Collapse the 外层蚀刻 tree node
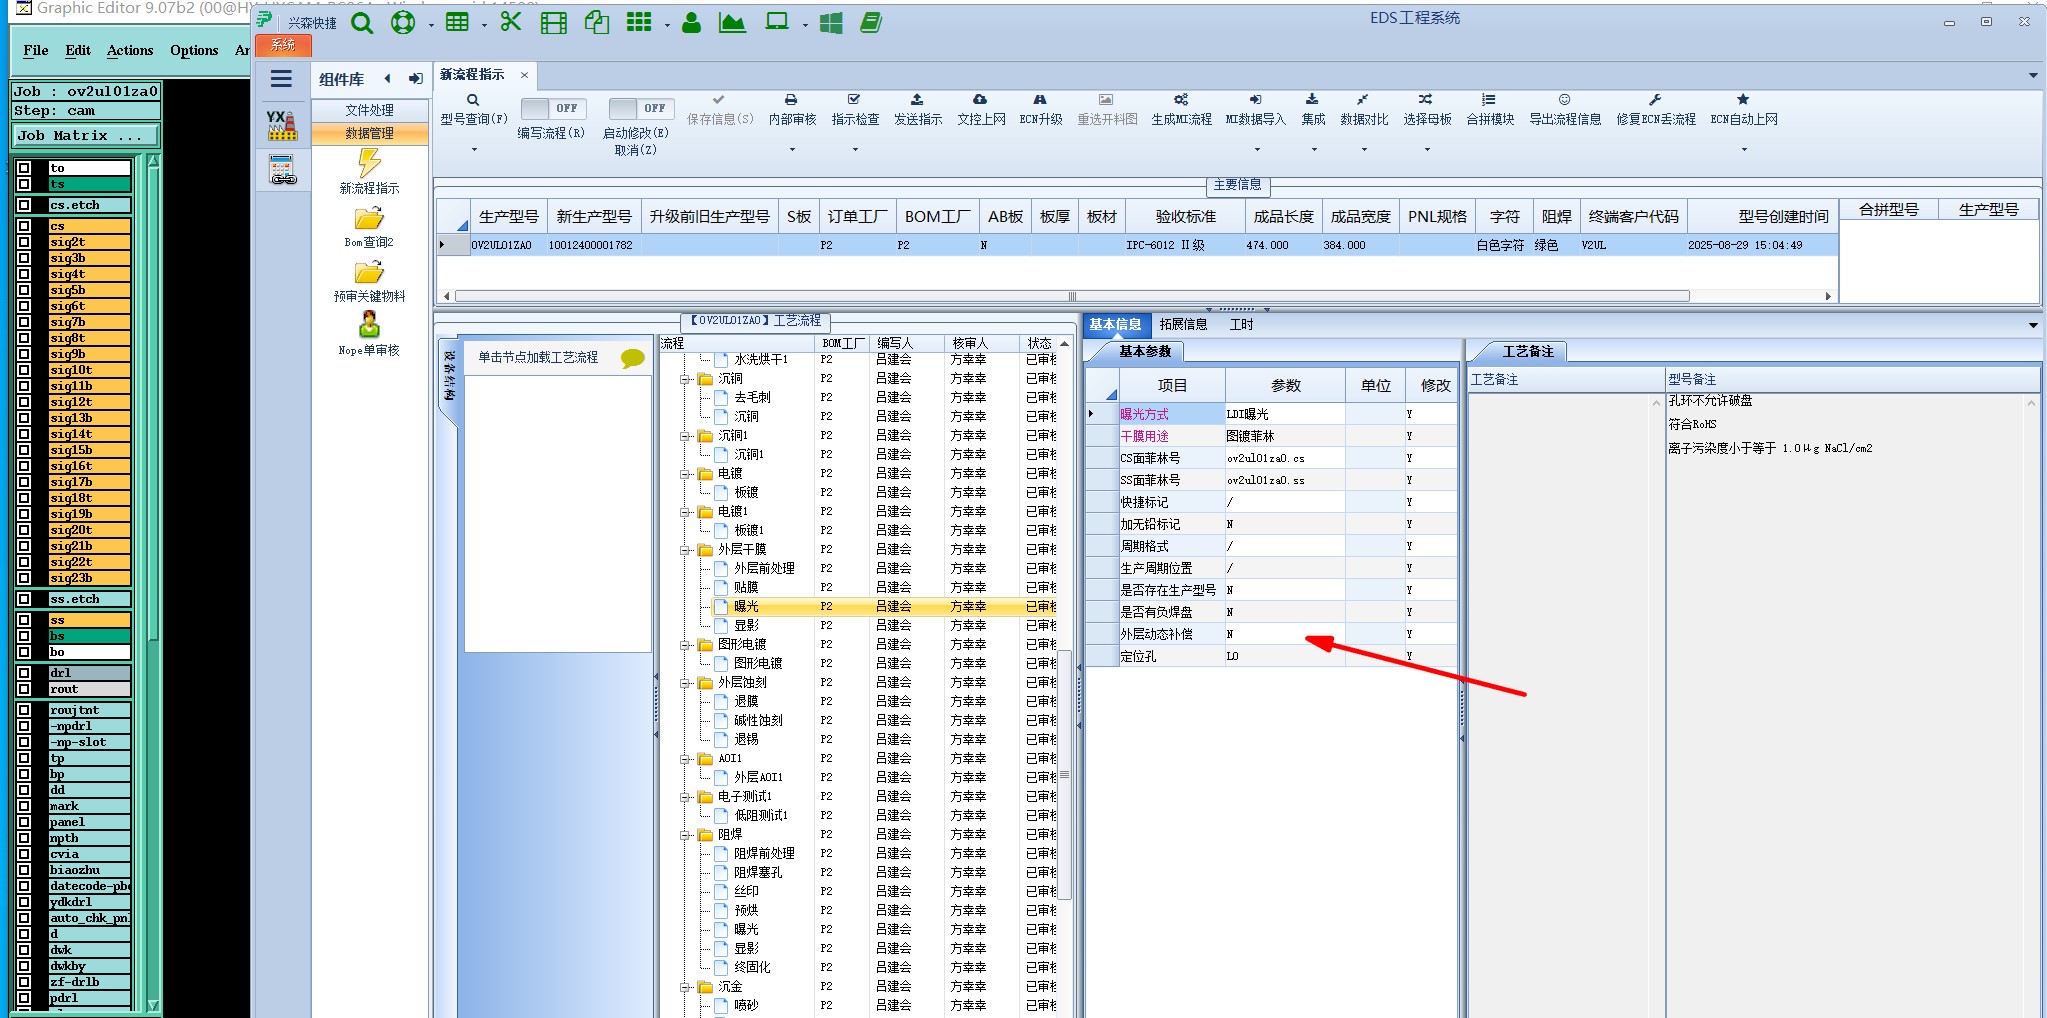Image resolution: width=2047 pixels, height=1018 pixels. point(686,683)
